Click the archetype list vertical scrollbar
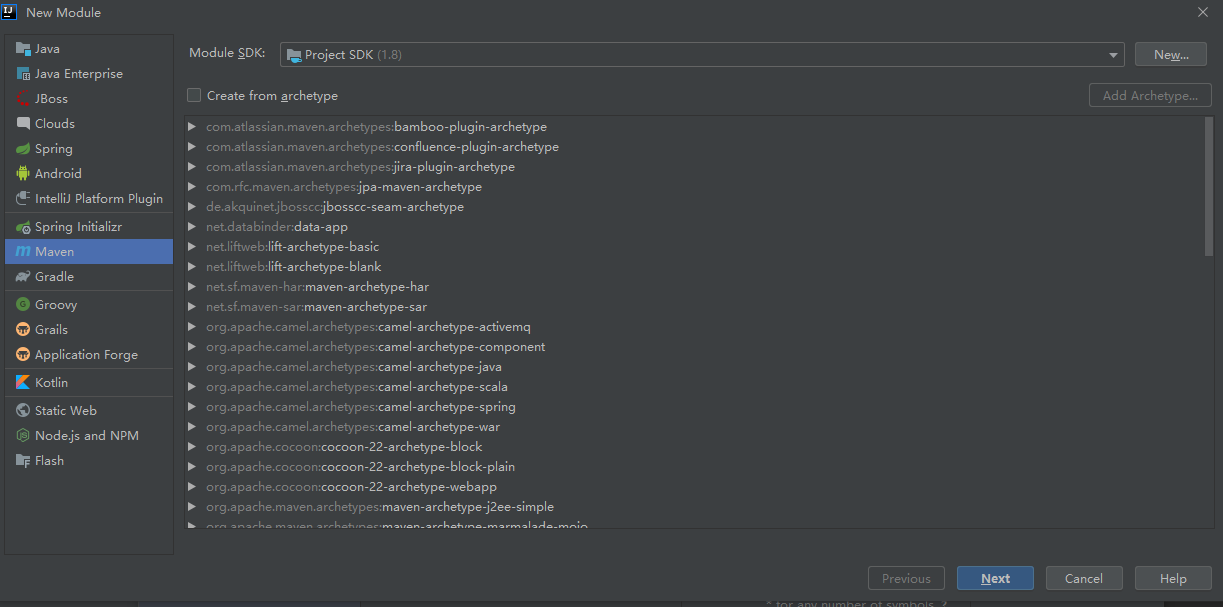Image resolution: width=1223 pixels, height=607 pixels. coord(1209,186)
